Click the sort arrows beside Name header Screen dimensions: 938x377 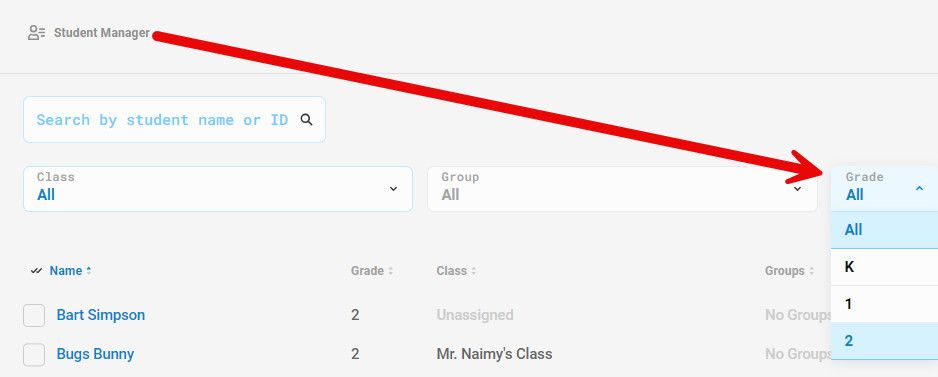89,270
